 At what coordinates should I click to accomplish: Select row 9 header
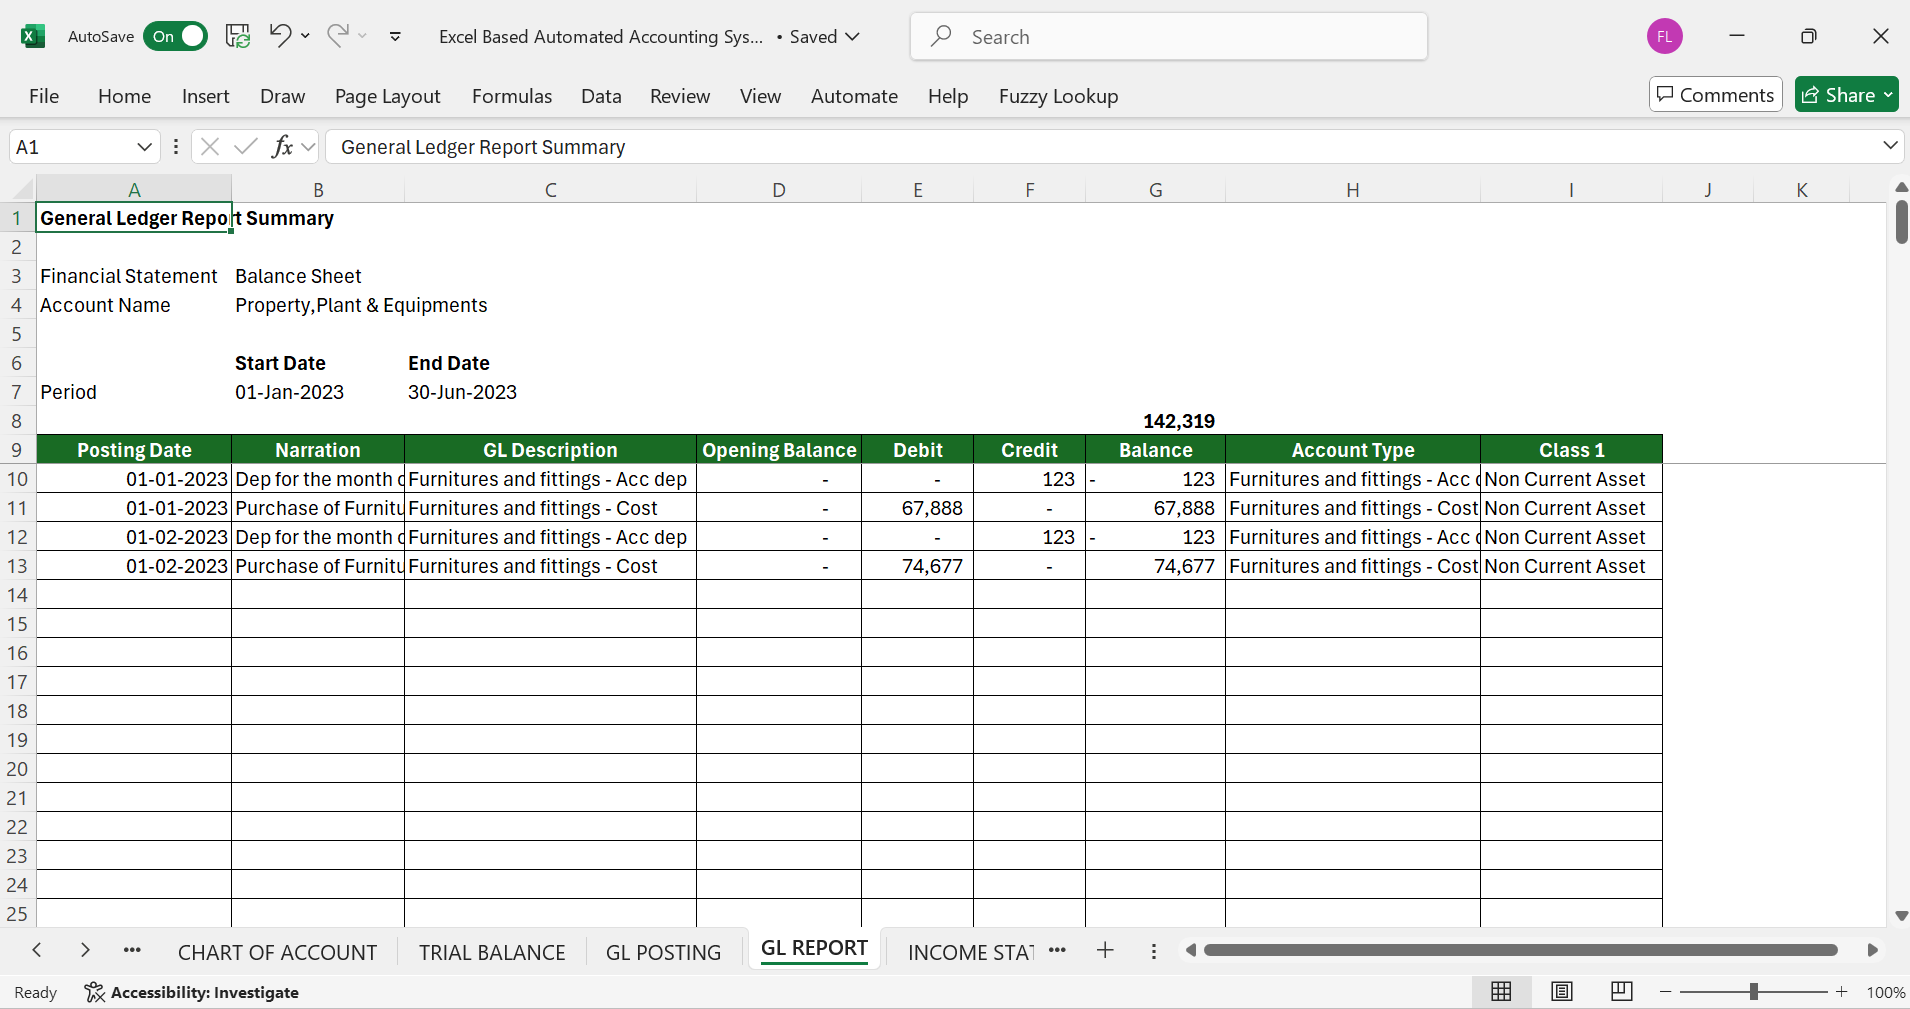point(17,450)
